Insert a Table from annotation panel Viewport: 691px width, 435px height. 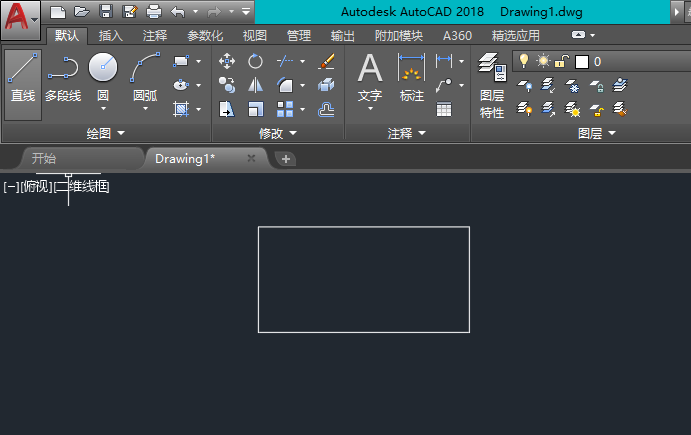pos(444,109)
